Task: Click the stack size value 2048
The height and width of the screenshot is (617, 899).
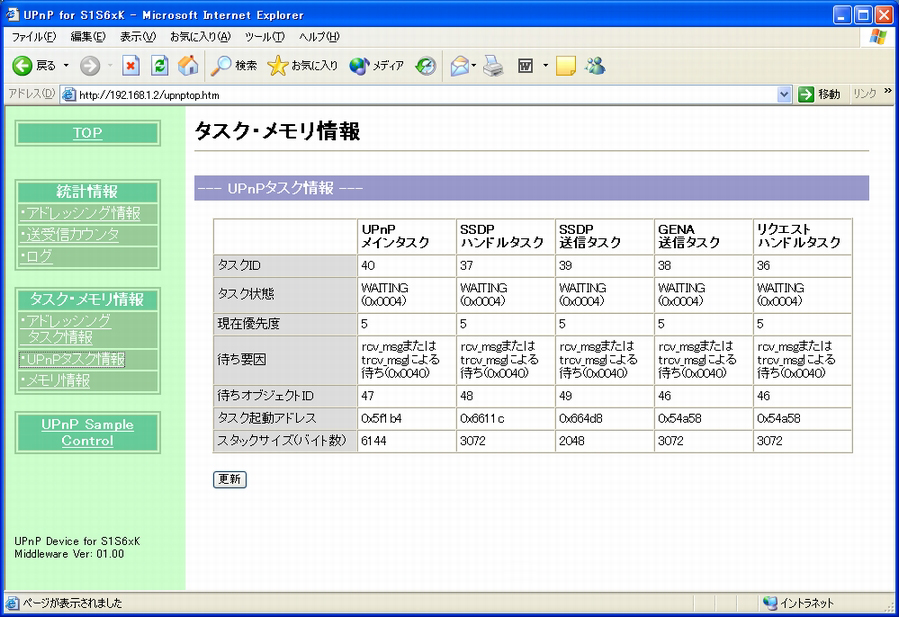Action: click(x=572, y=441)
